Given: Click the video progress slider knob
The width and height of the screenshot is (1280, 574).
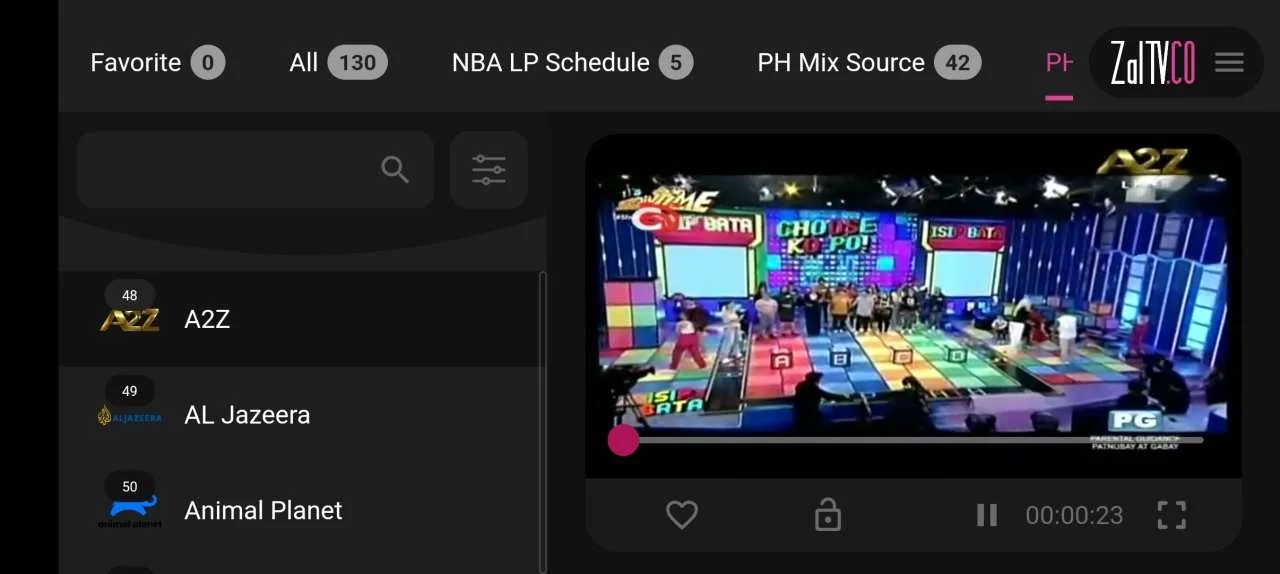Looking at the screenshot, I should [623, 440].
